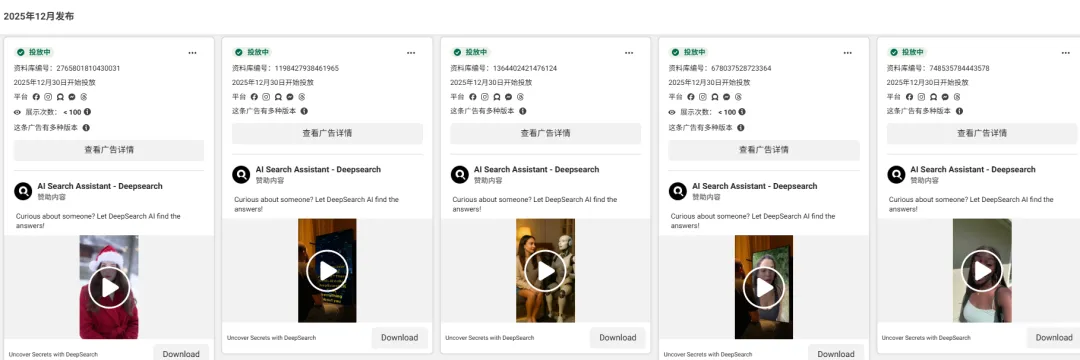Open advertiser name link on ad 748535784443578
The width and height of the screenshot is (1080, 360).
tap(973, 170)
